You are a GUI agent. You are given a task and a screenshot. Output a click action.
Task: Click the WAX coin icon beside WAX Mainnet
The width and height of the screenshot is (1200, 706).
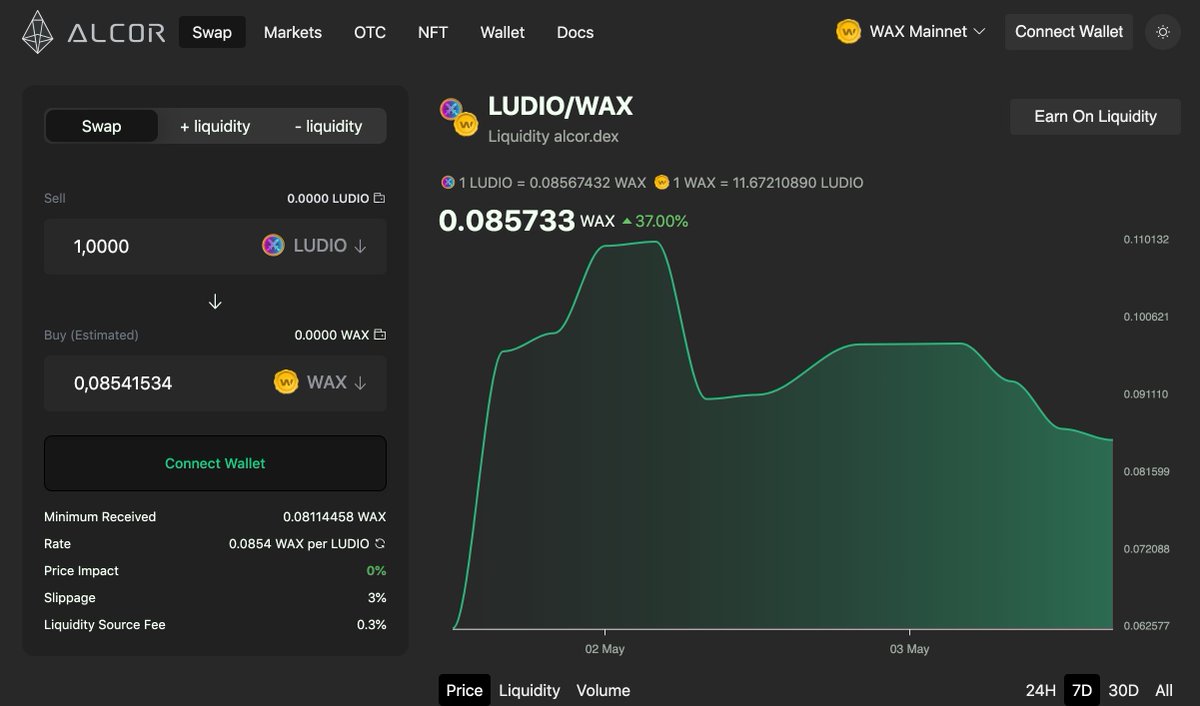coord(848,32)
